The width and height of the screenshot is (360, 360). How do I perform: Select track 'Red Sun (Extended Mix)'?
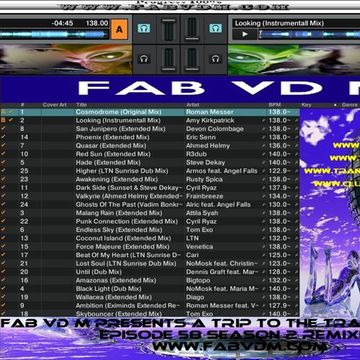click(x=113, y=154)
